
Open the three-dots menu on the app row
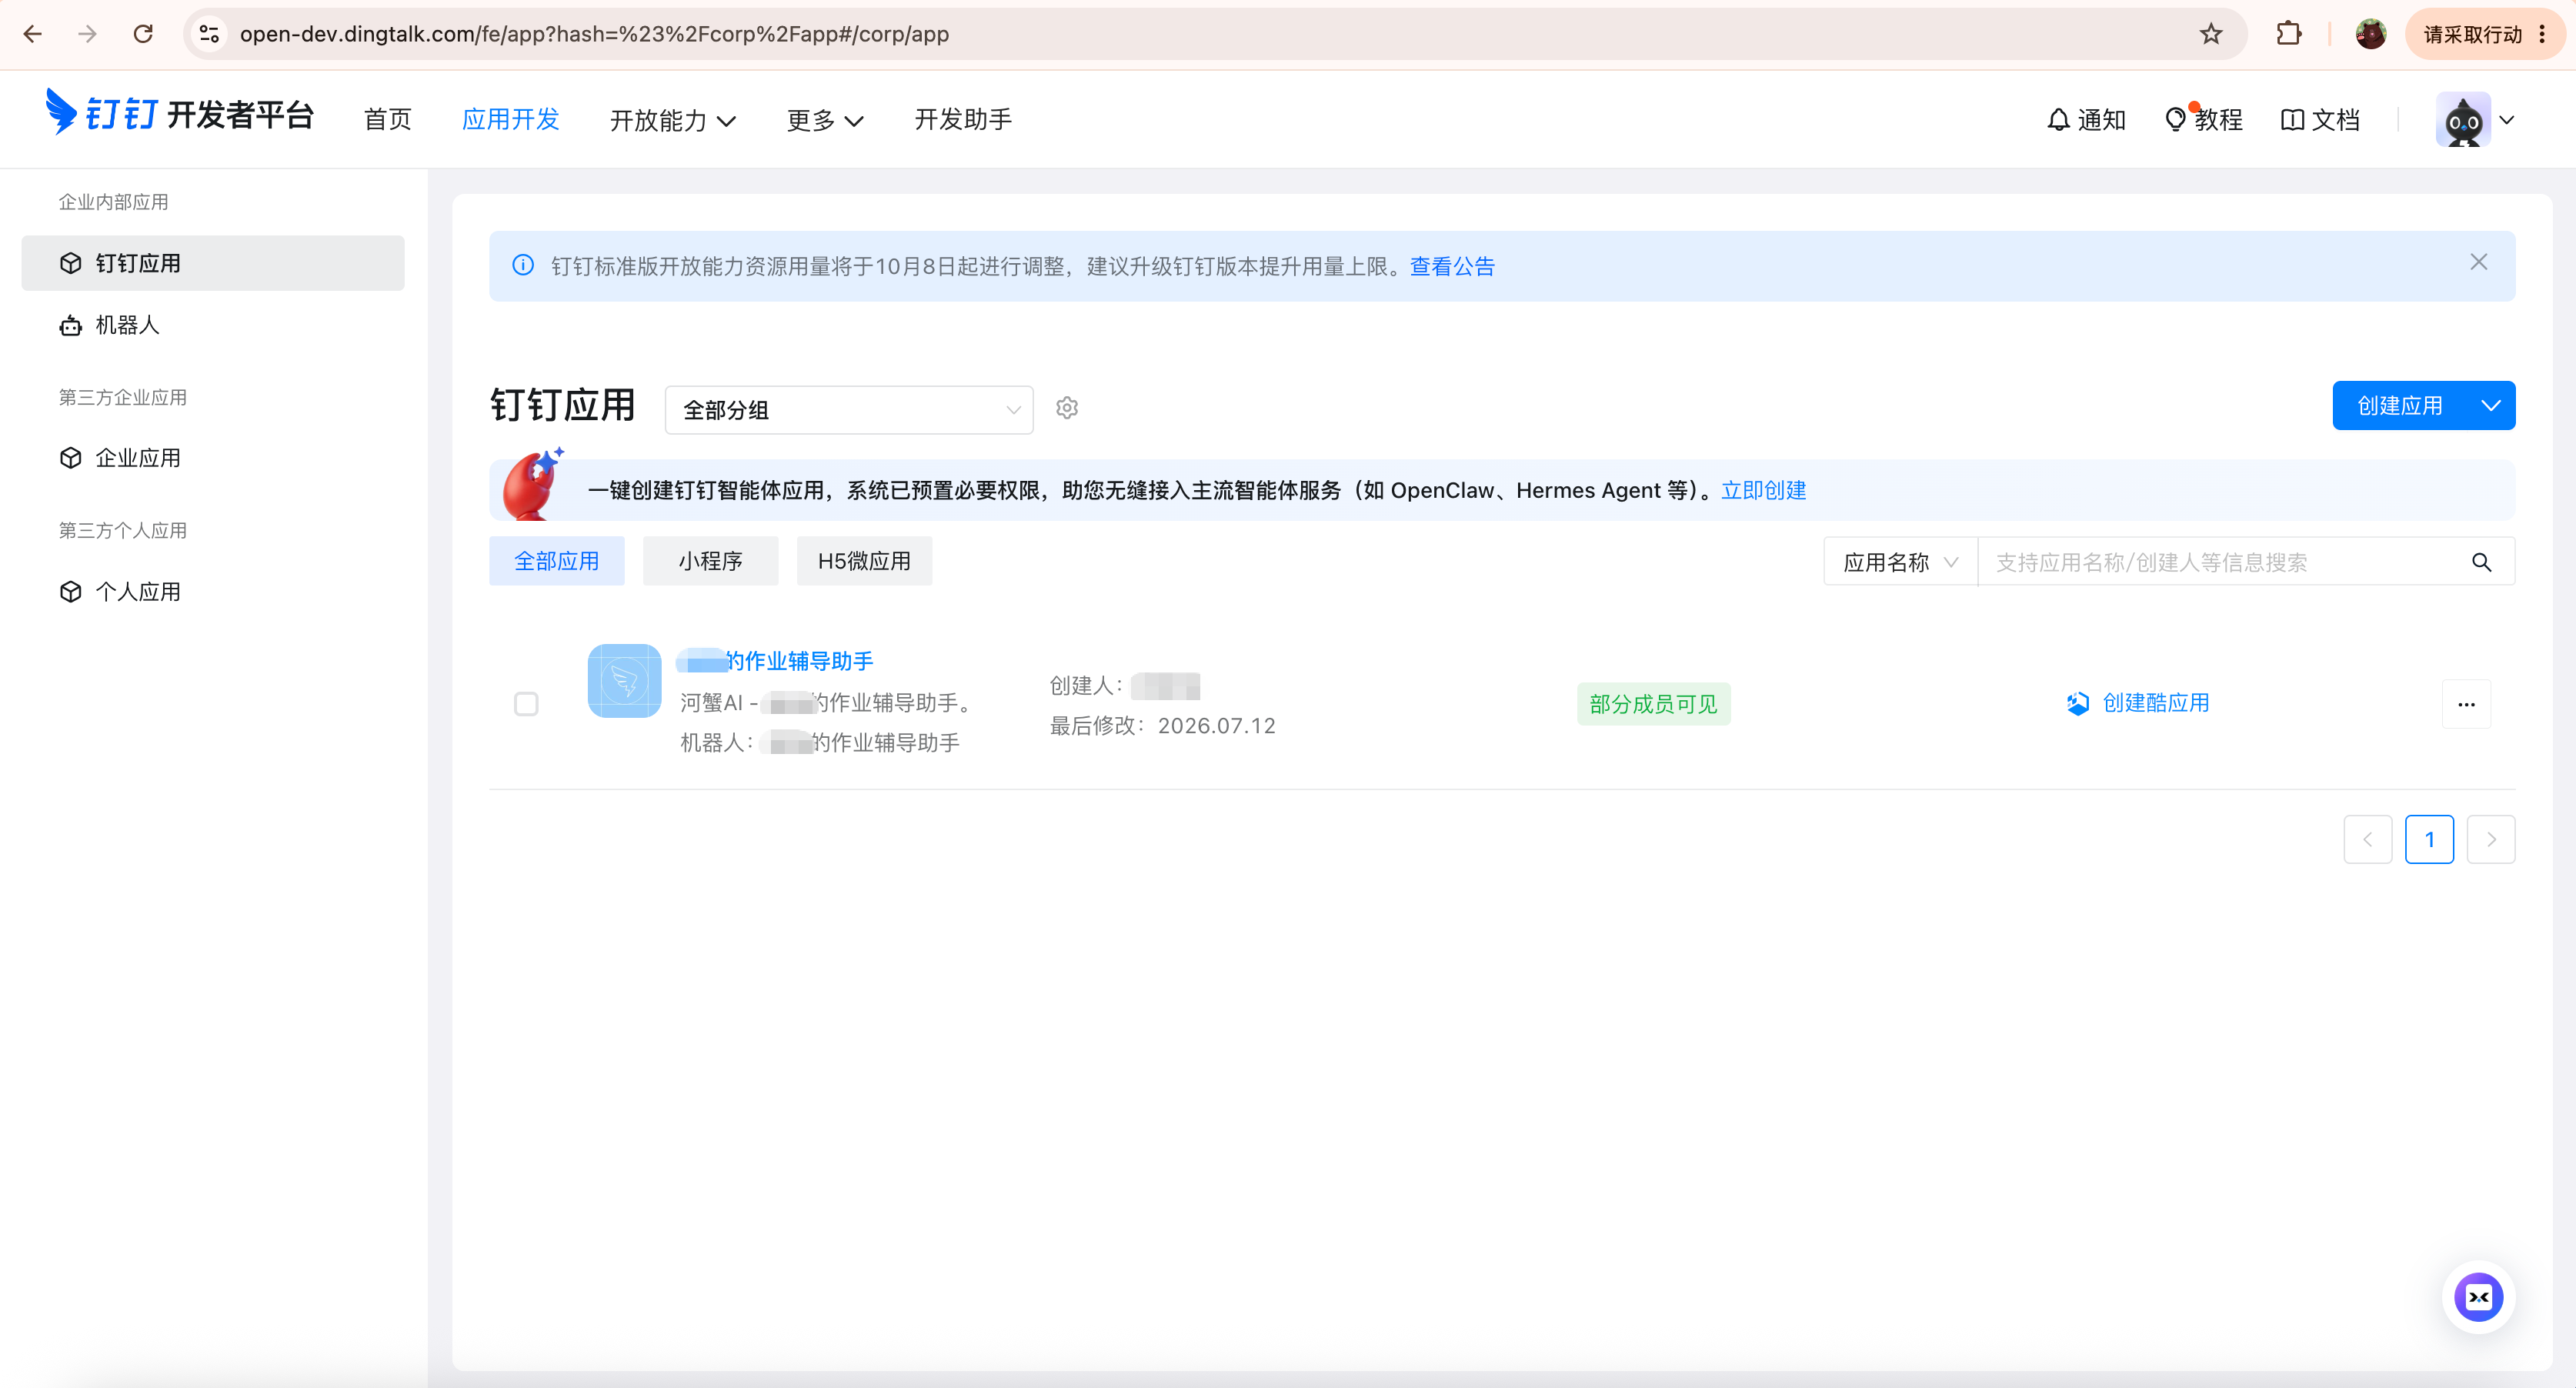click(2466, 704)
